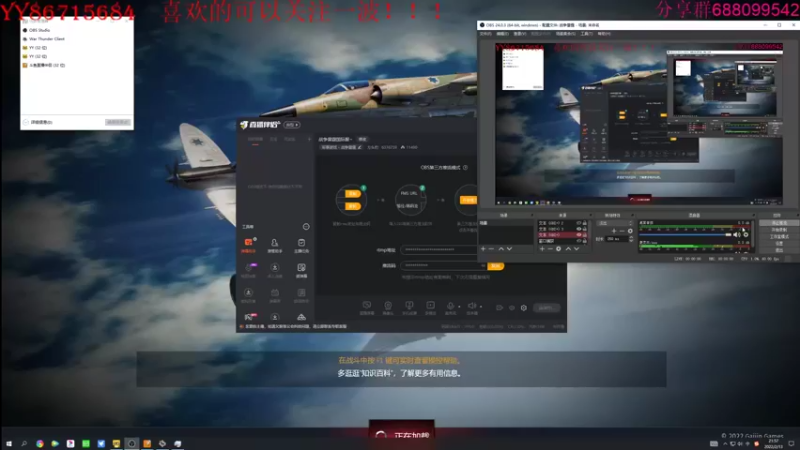Click the grey start button in companion bottom bar
Screen dimensions: 800x450
point(546,308)
